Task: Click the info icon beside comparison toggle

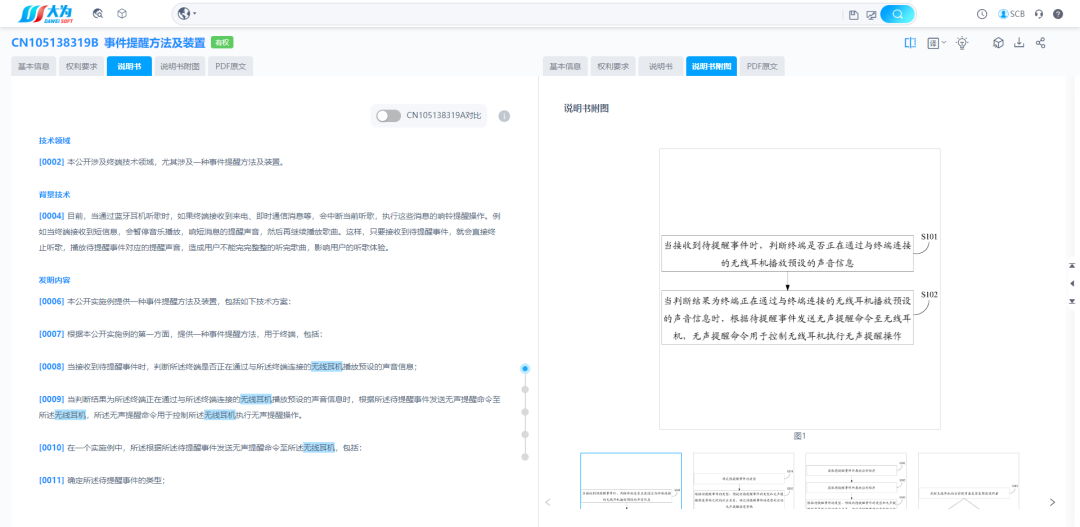Action: click(504, 116)
